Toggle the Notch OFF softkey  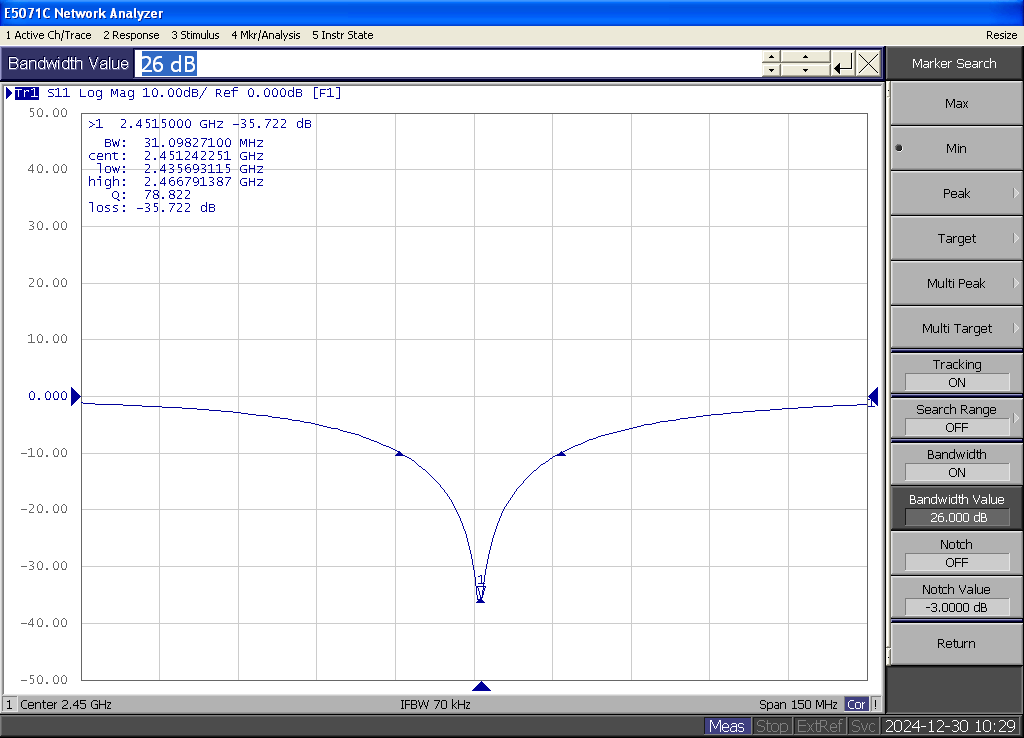point(956,553)
